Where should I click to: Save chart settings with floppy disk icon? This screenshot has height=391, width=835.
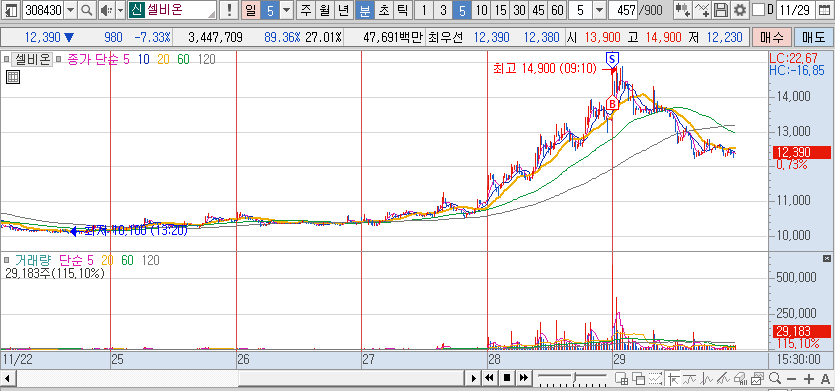click(721, 10)
